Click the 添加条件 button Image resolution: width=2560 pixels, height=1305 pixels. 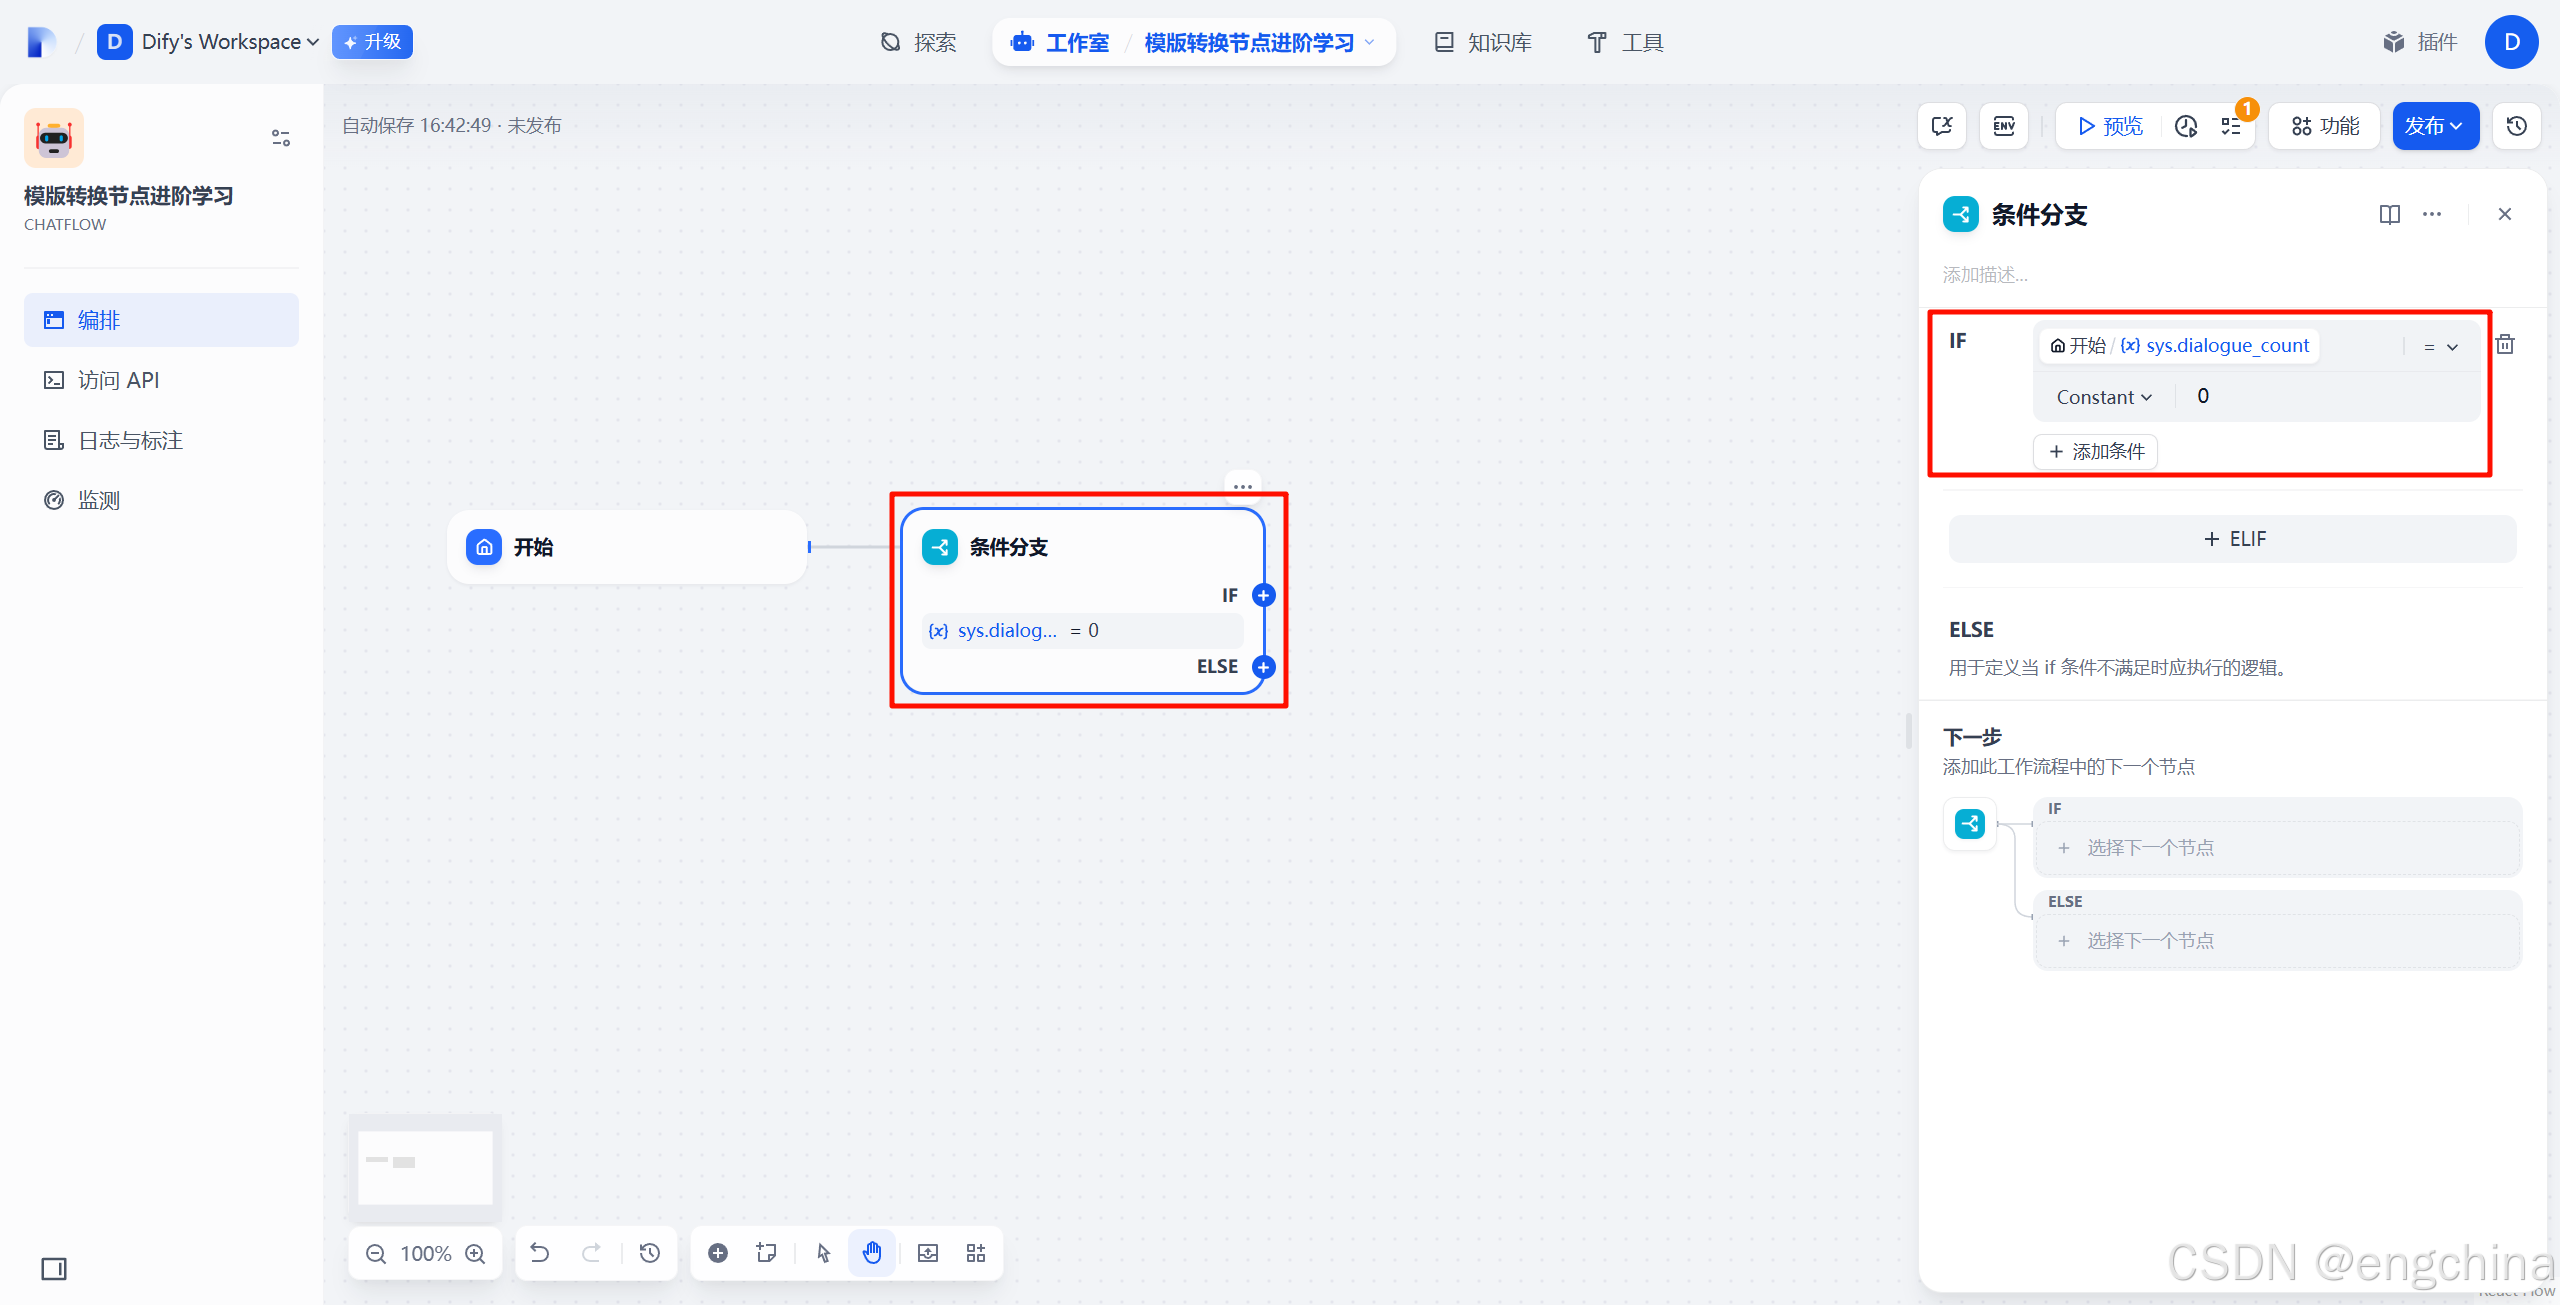2096,451
